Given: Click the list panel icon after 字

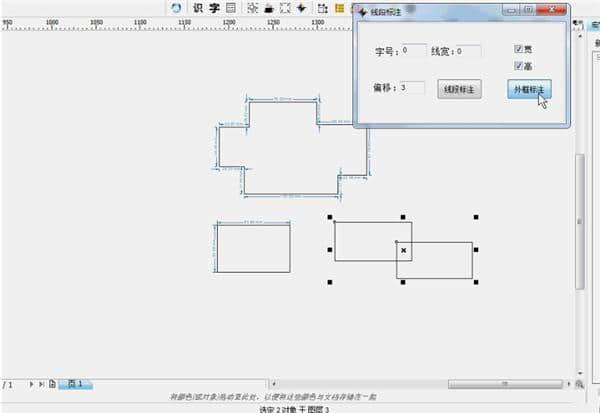Looking at the screenshot, I should click(231, 8).
